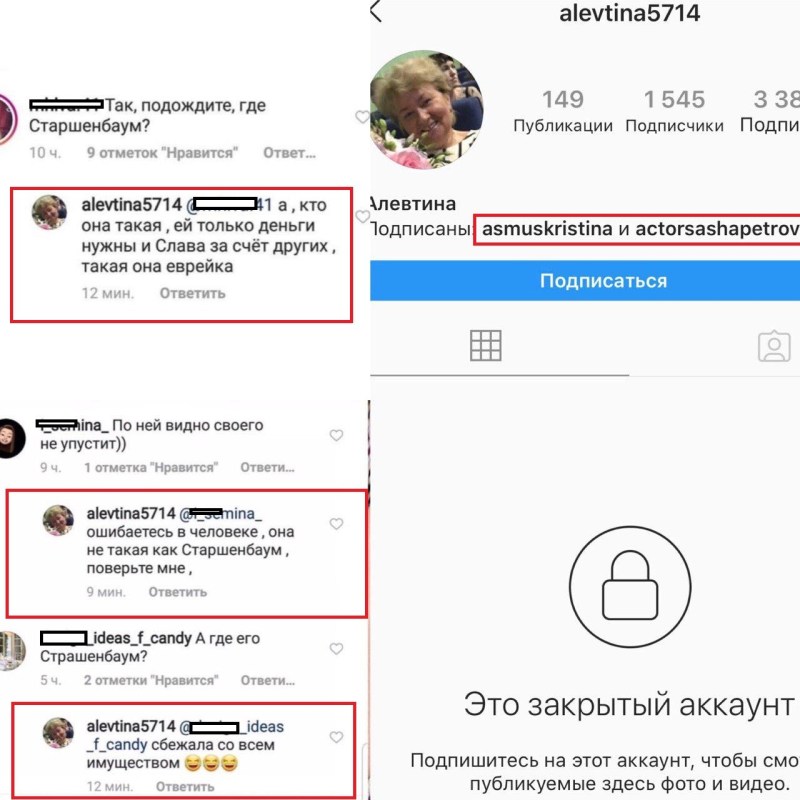This screenshot has width=800, height=800.
Task: Tap the padlock private account icon
Action: 630,587
